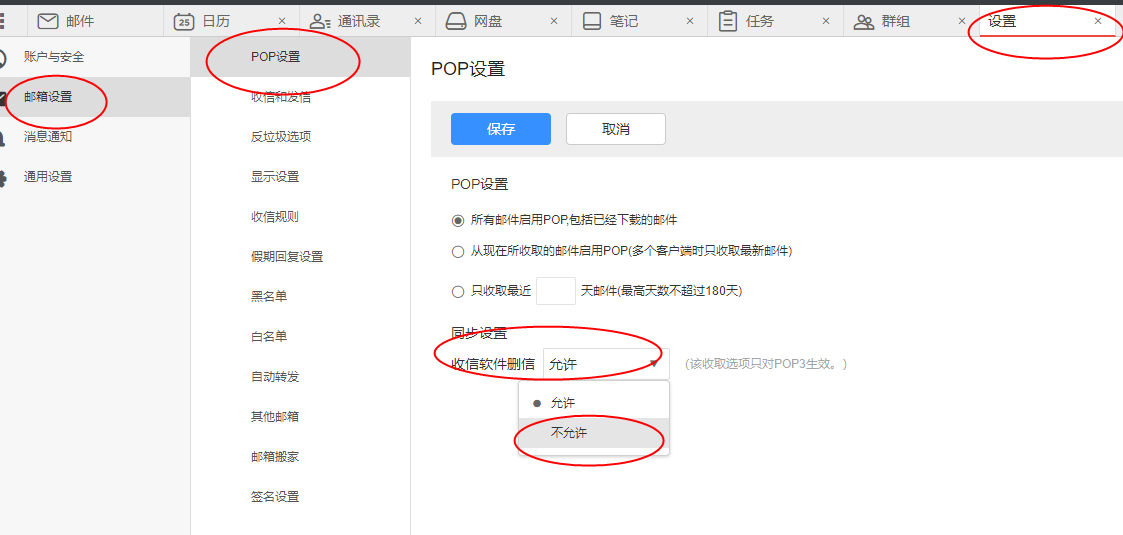Click the notes book icon
Screen dimensions: 1123x535
pyautogui.click(x=592, y=21)
